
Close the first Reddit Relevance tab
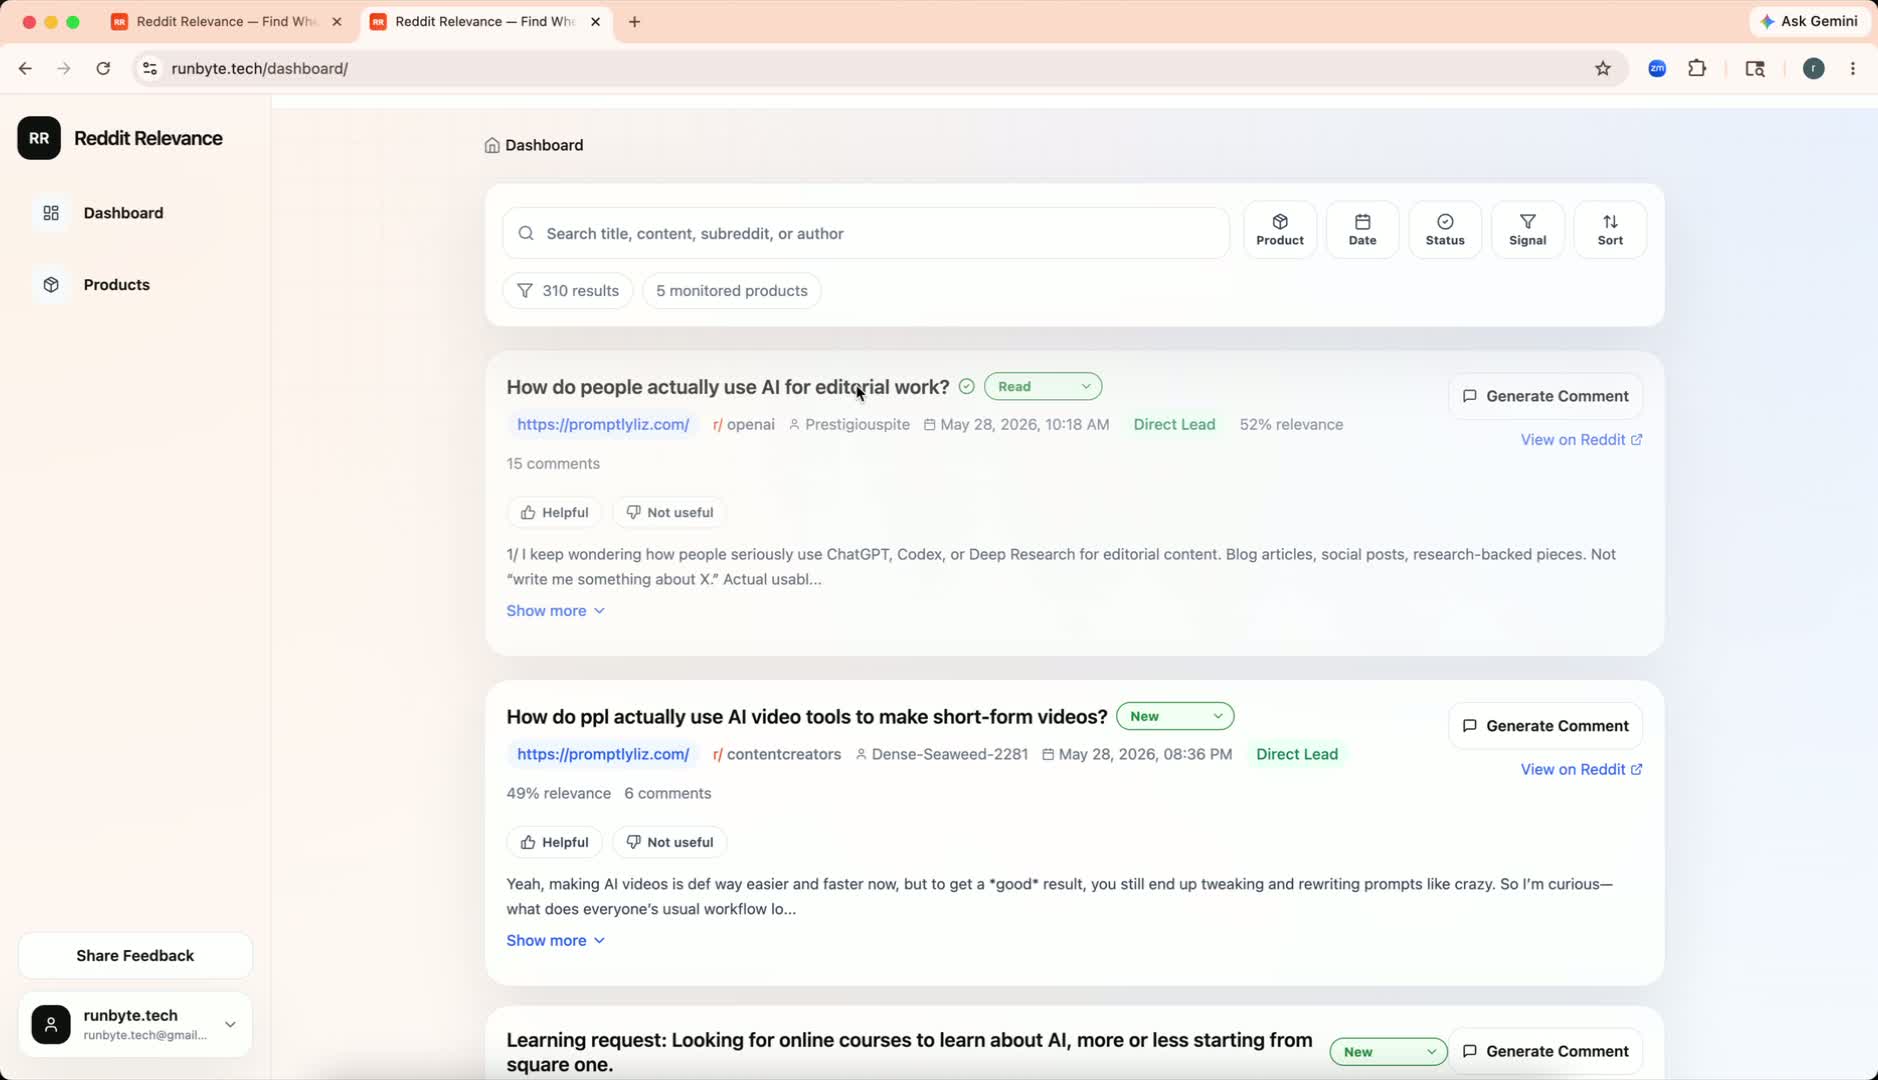coord(337,22)
